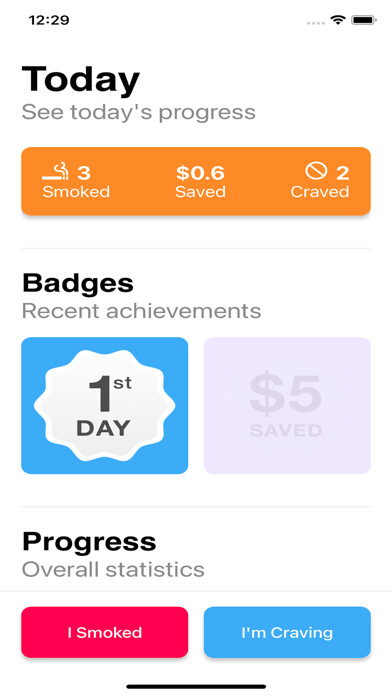
Task: Tap the Progress section heading
Action: tap(89, 542)
